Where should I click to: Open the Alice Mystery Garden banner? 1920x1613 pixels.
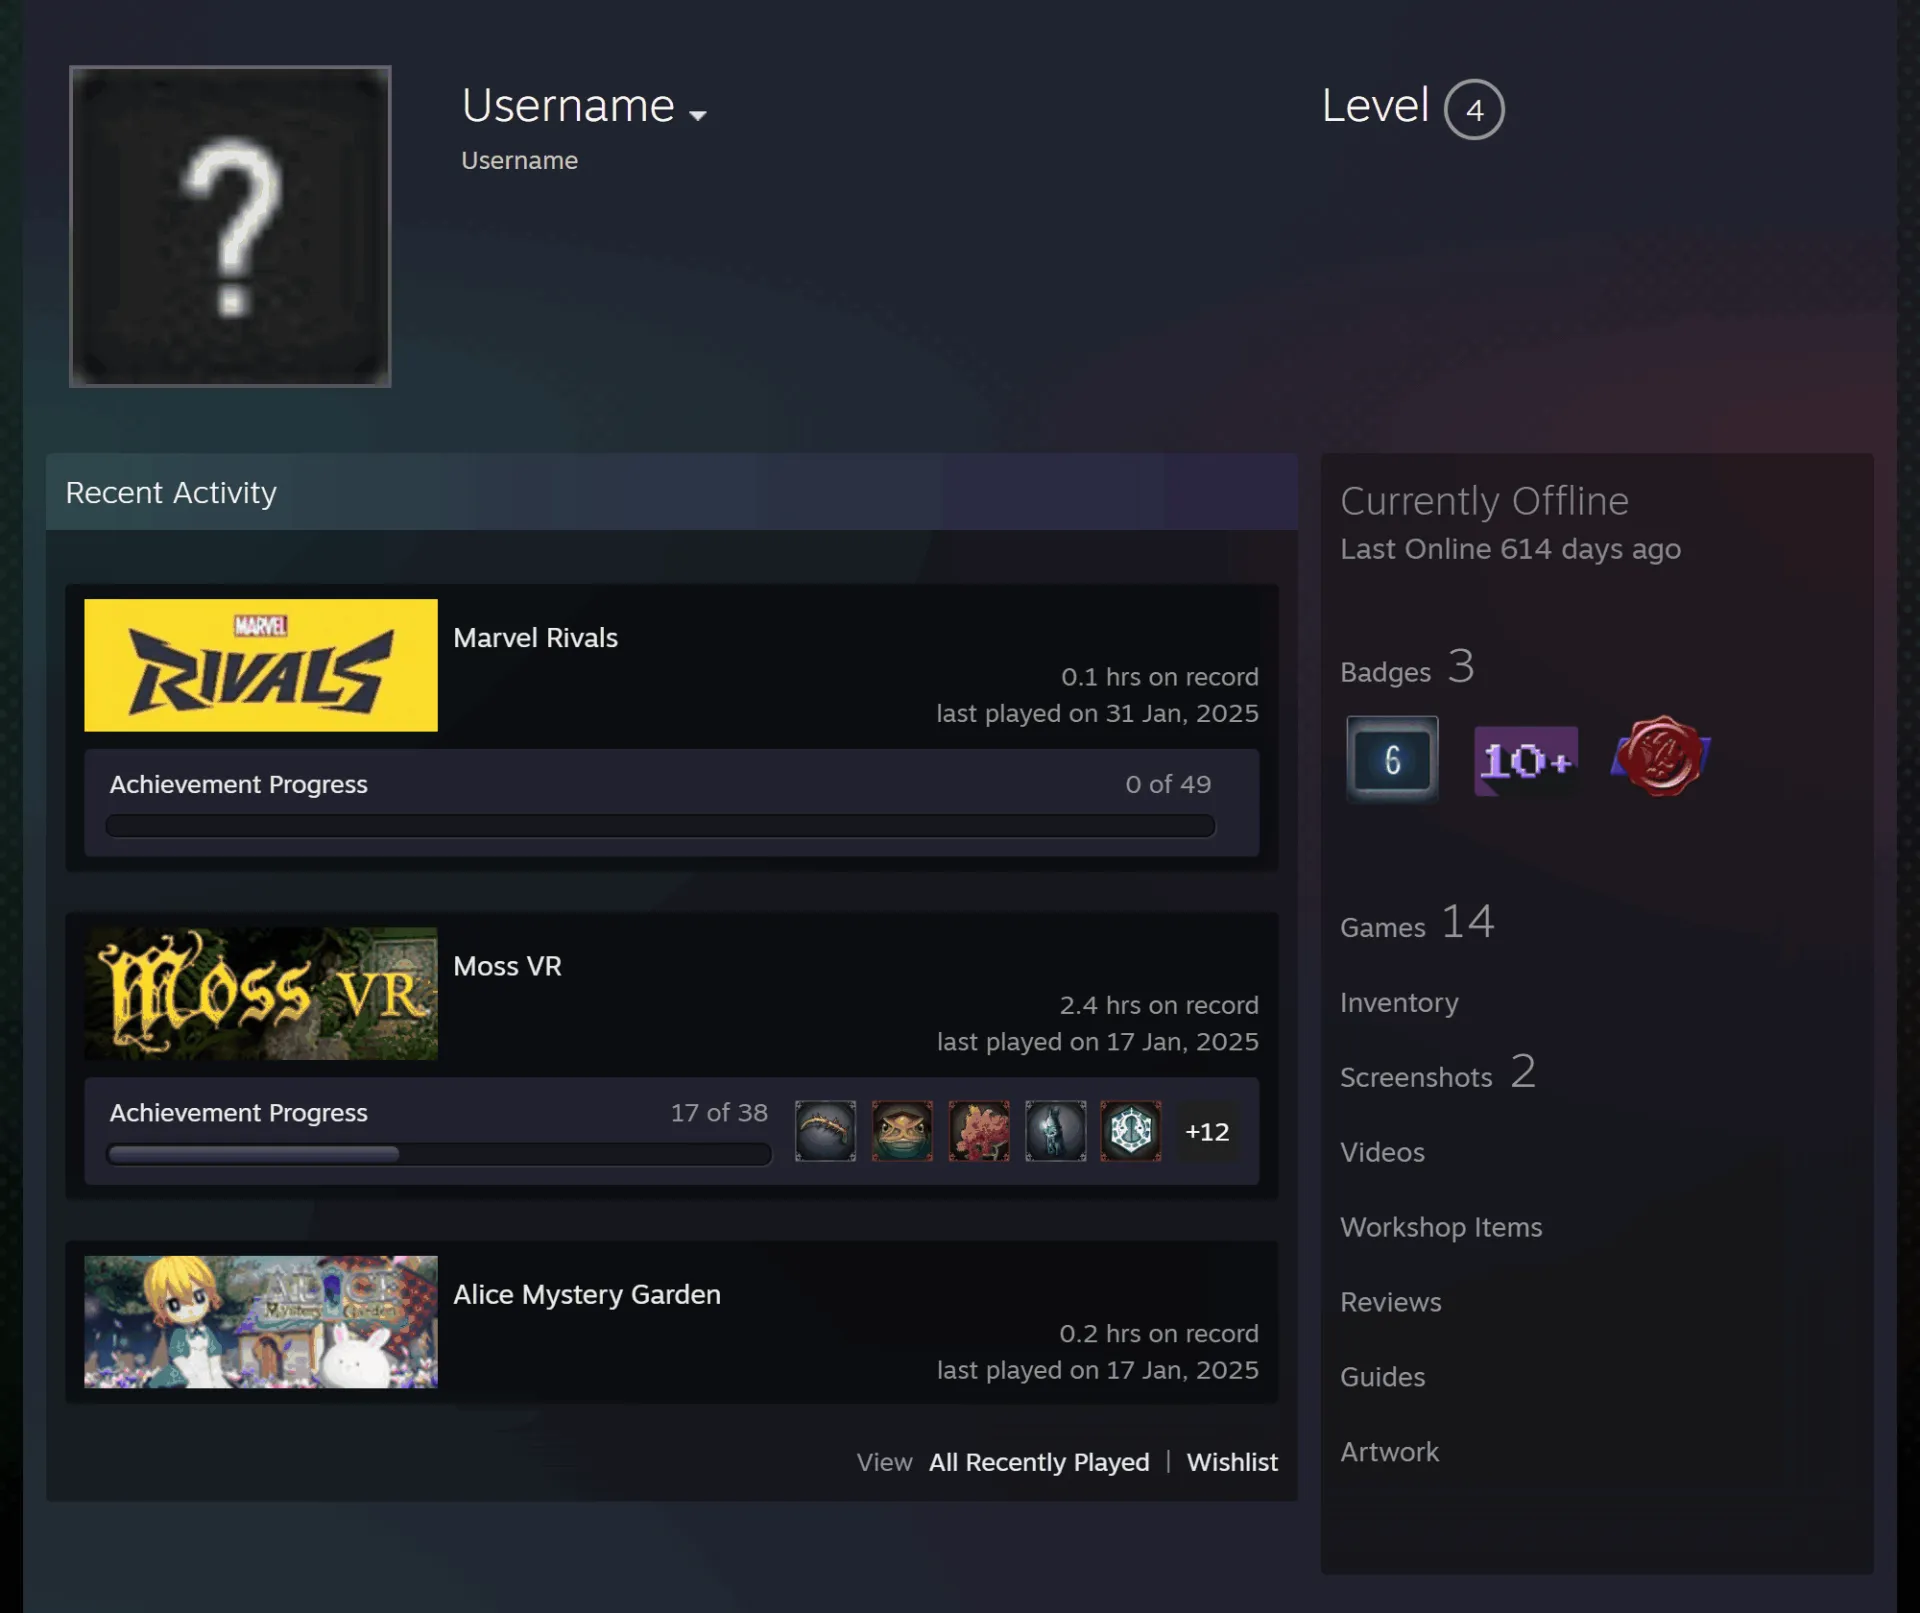click(261, 1321)
